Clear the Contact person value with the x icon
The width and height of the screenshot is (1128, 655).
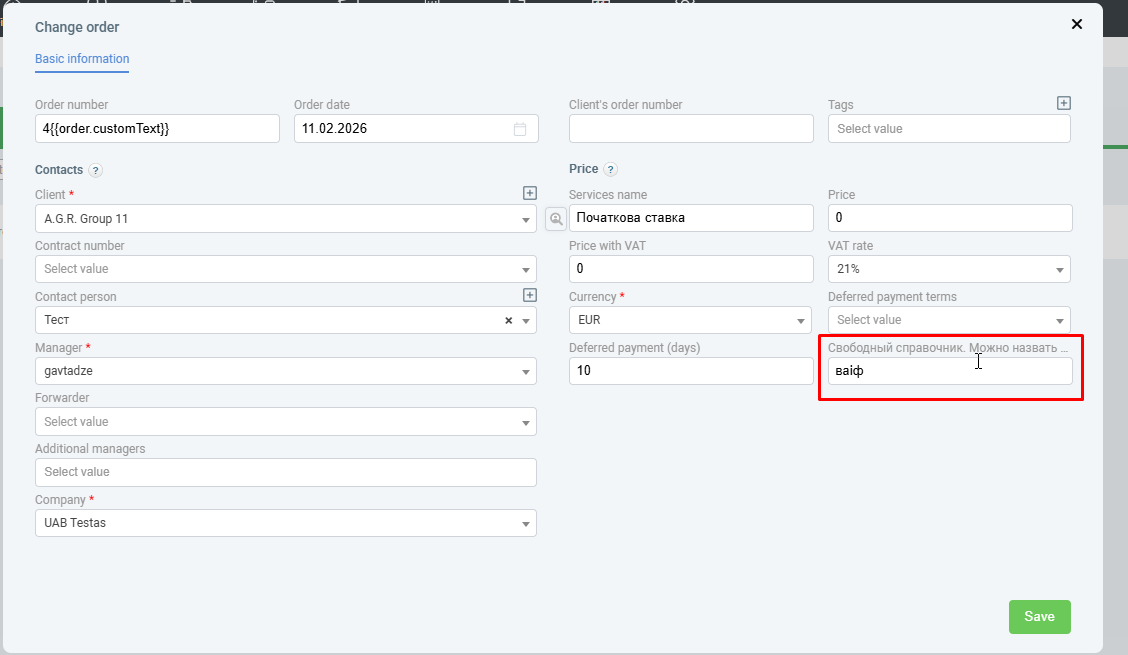click(x=508, y=321)
